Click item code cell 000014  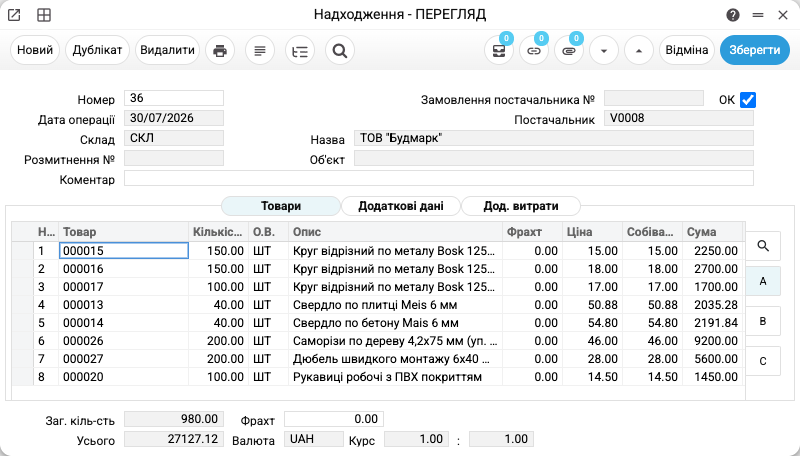[x=123, y=323]
